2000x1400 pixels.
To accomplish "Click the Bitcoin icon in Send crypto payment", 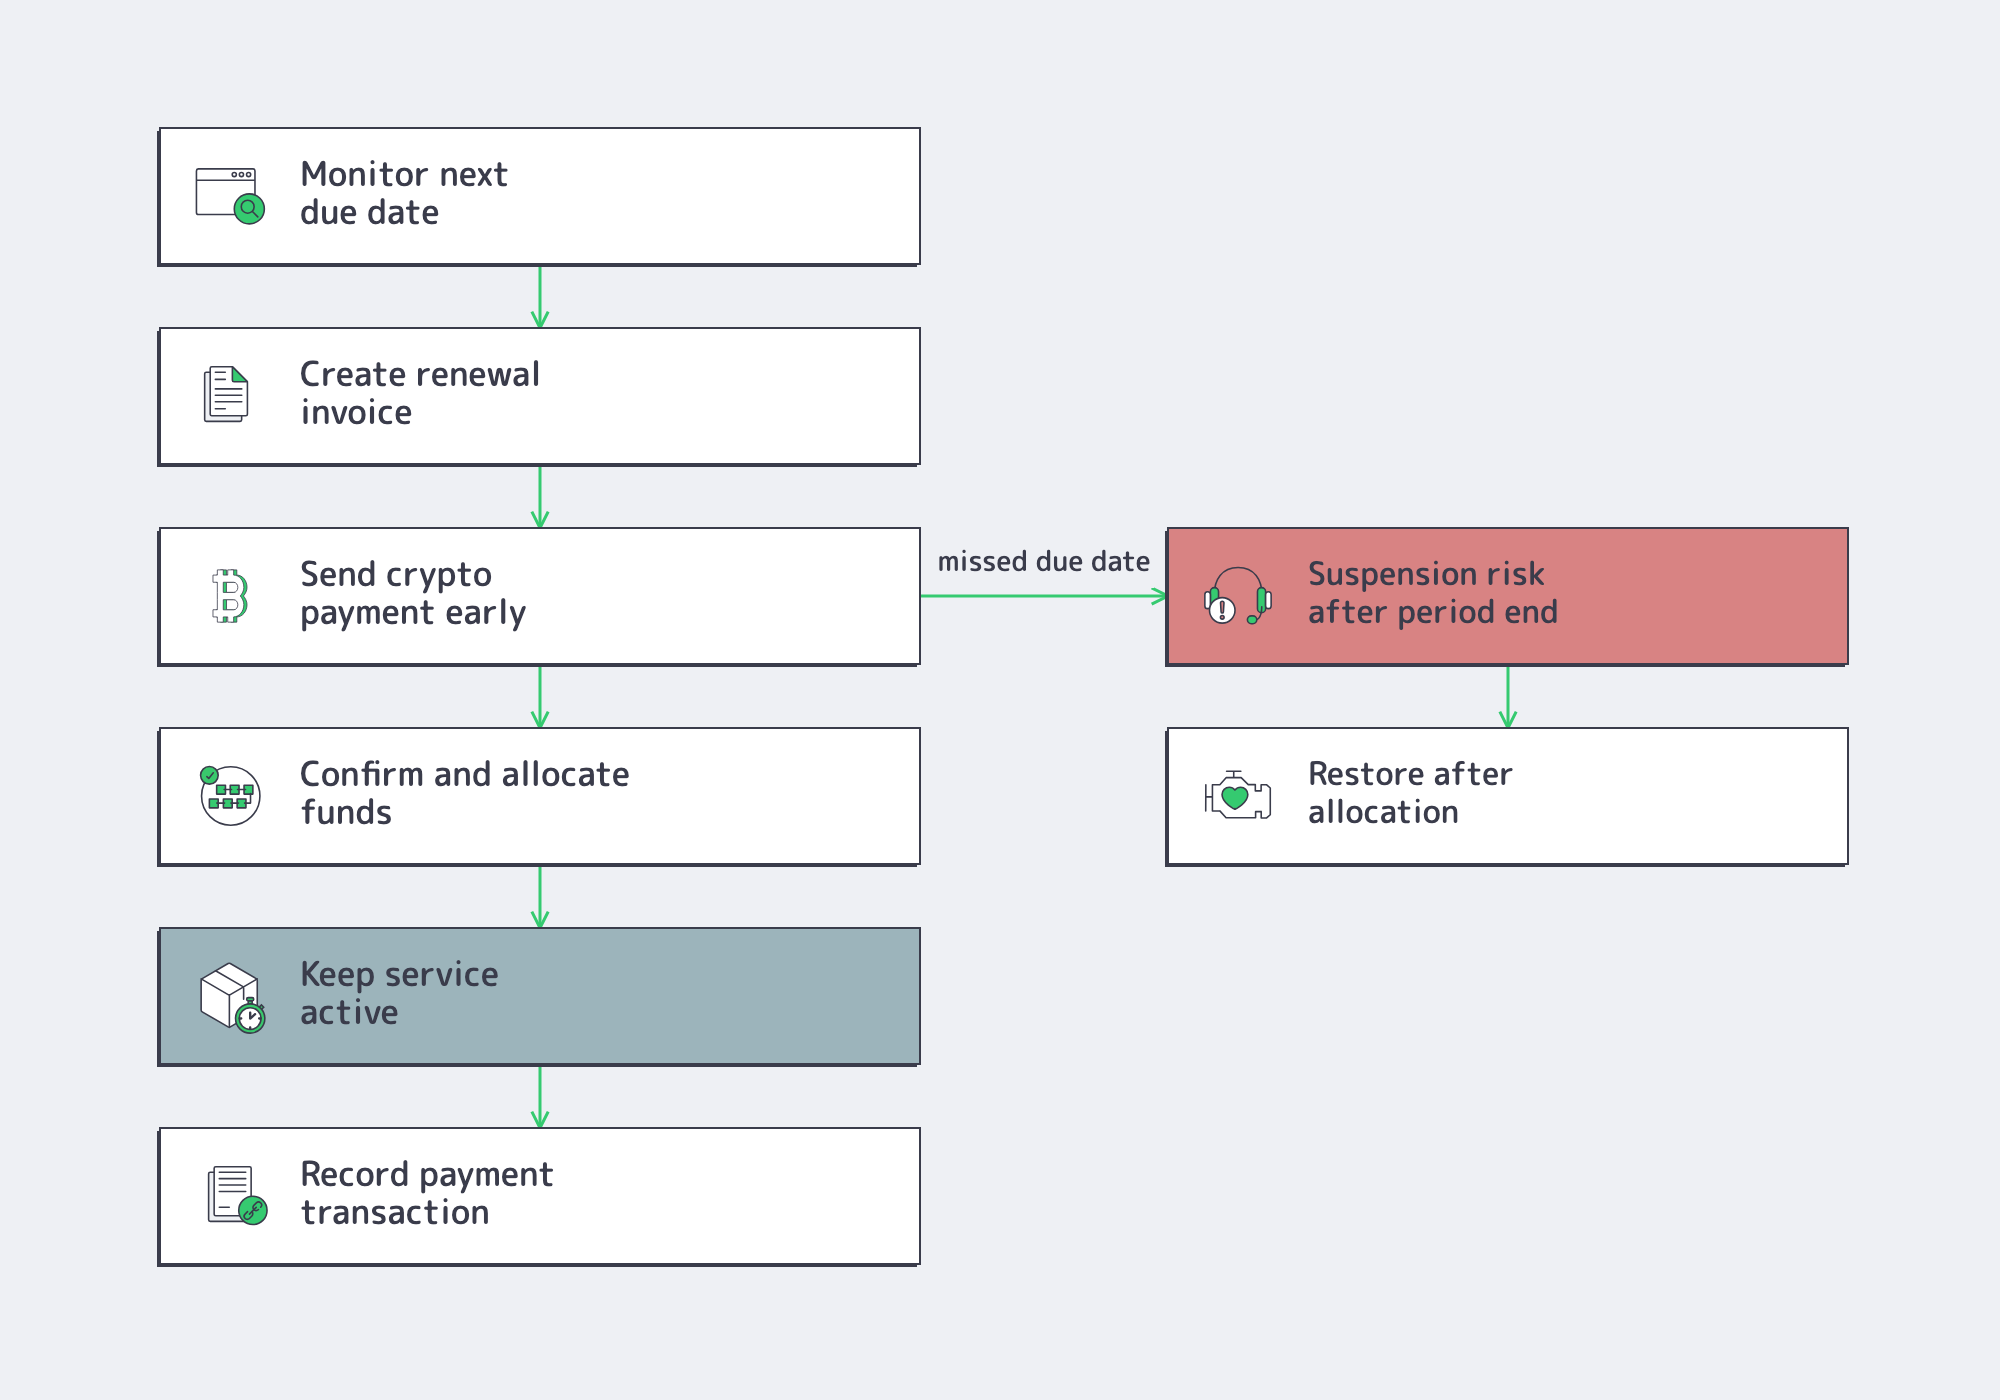I will click(230, 596).
